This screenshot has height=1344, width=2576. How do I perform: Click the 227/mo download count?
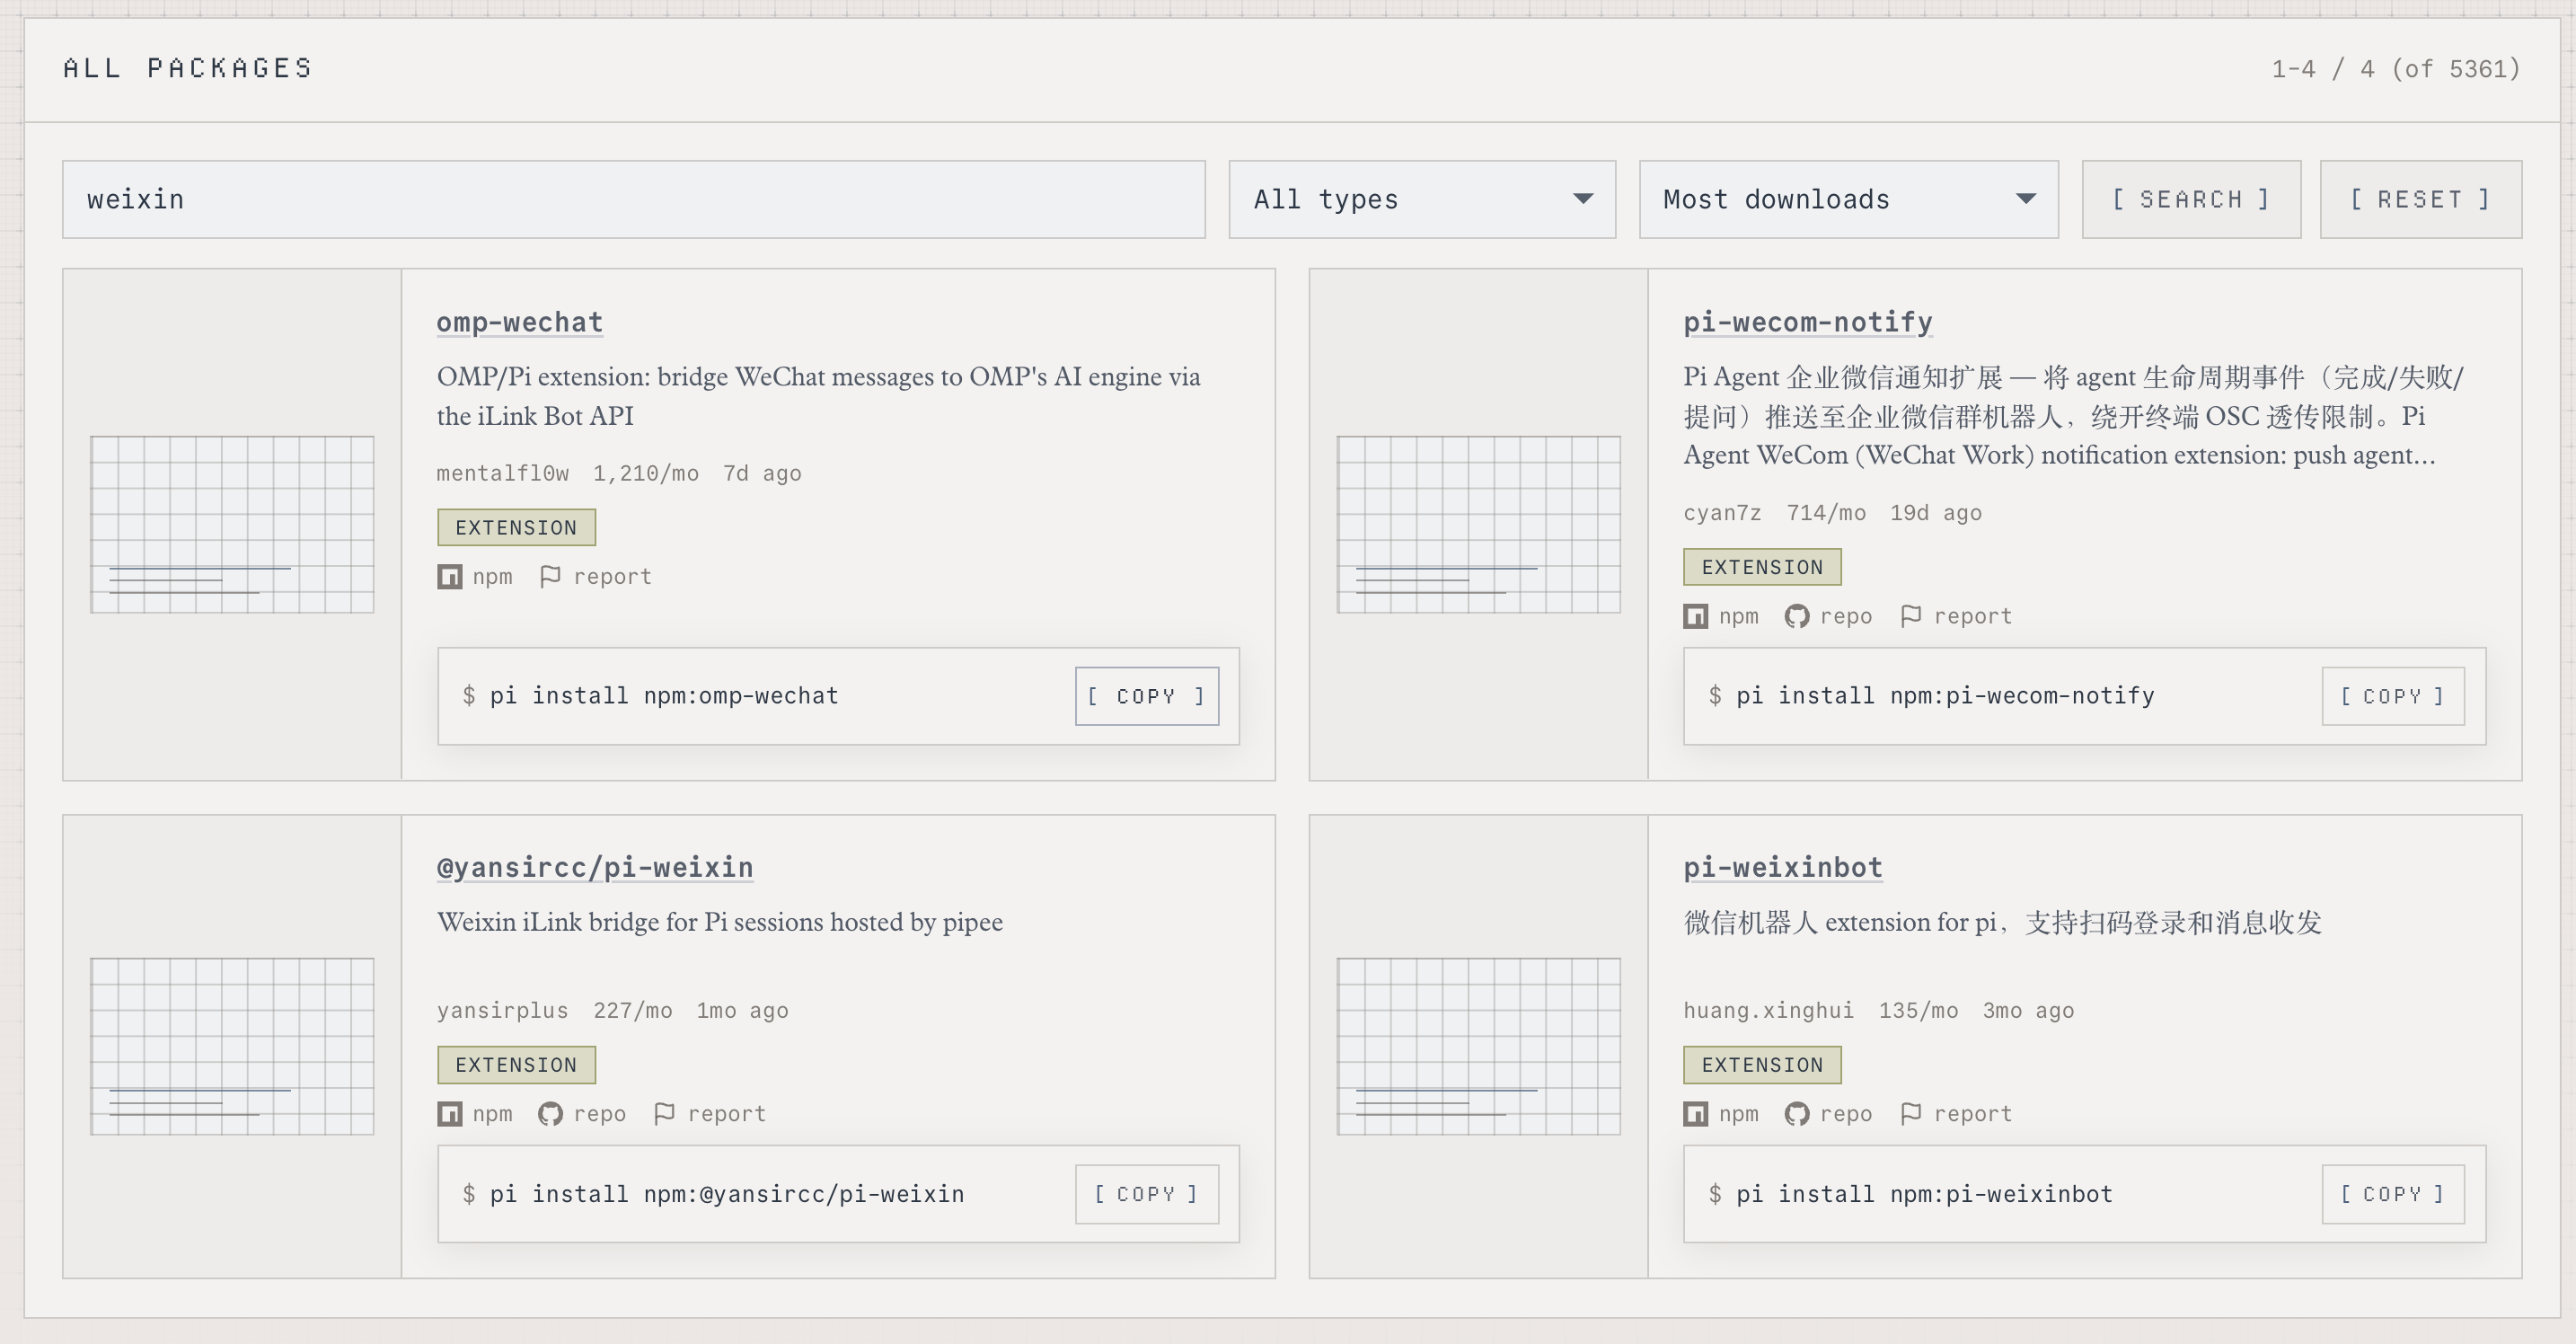point(633,1011)
